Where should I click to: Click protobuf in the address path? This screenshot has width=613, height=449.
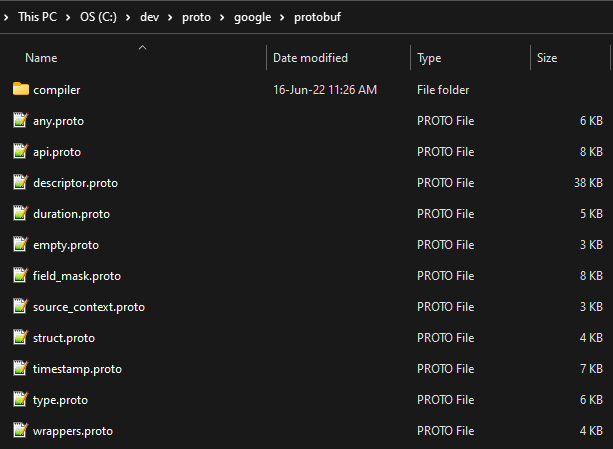(x=317, y=17)
